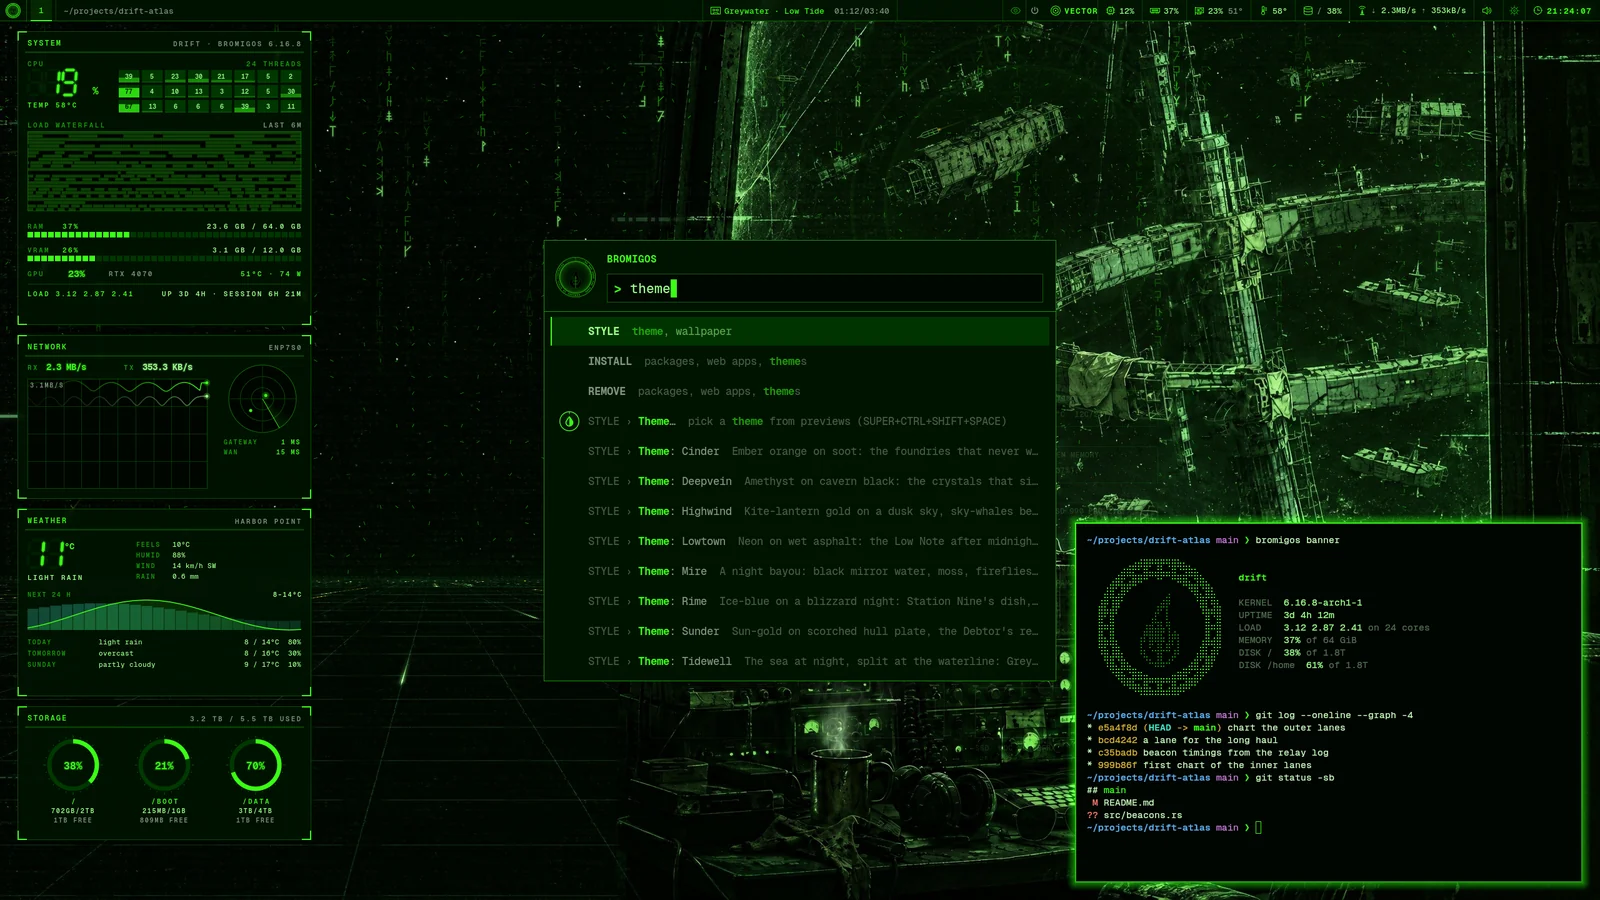Click the ~/projects/drift-atlas path in the top bar
The image size is (1600, 900).
118,11
